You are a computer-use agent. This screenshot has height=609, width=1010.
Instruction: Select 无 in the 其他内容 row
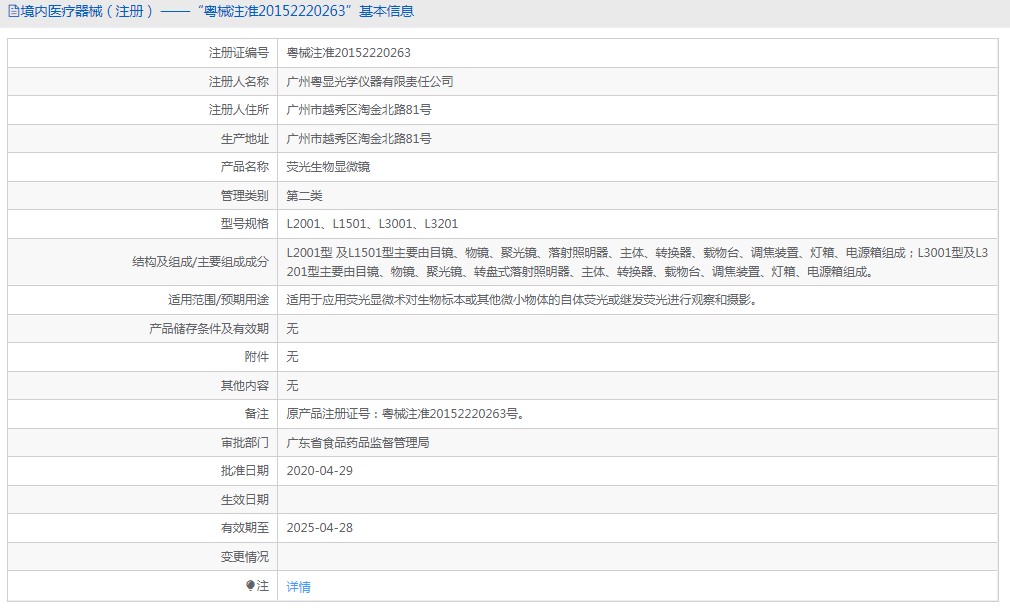tap(292, 385)
